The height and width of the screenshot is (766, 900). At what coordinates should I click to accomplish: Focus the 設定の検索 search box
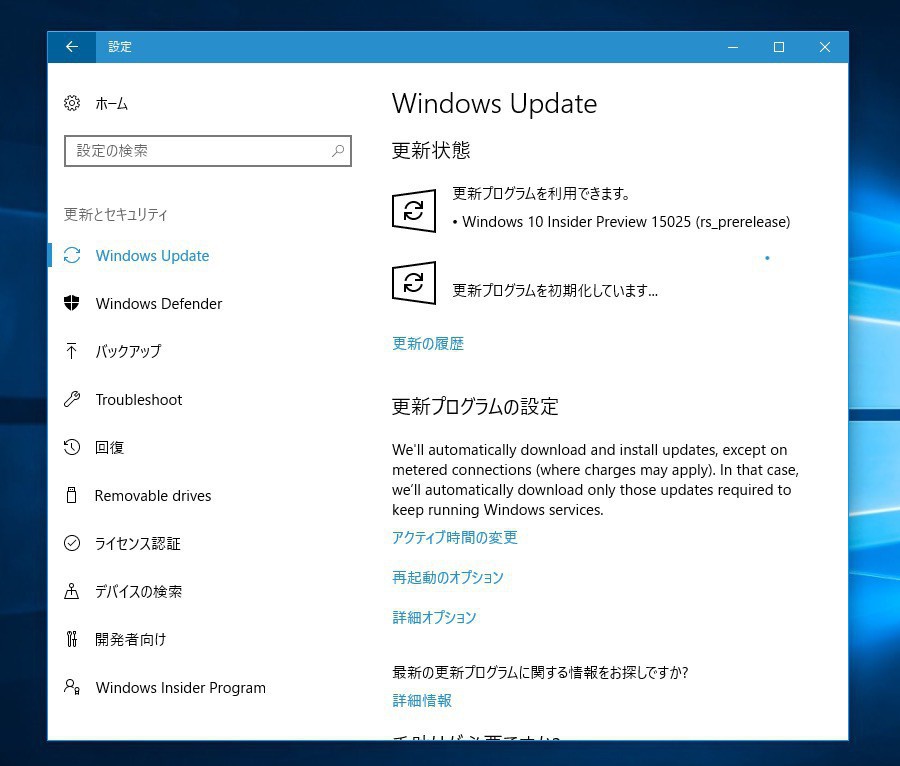tap(208, 151)
